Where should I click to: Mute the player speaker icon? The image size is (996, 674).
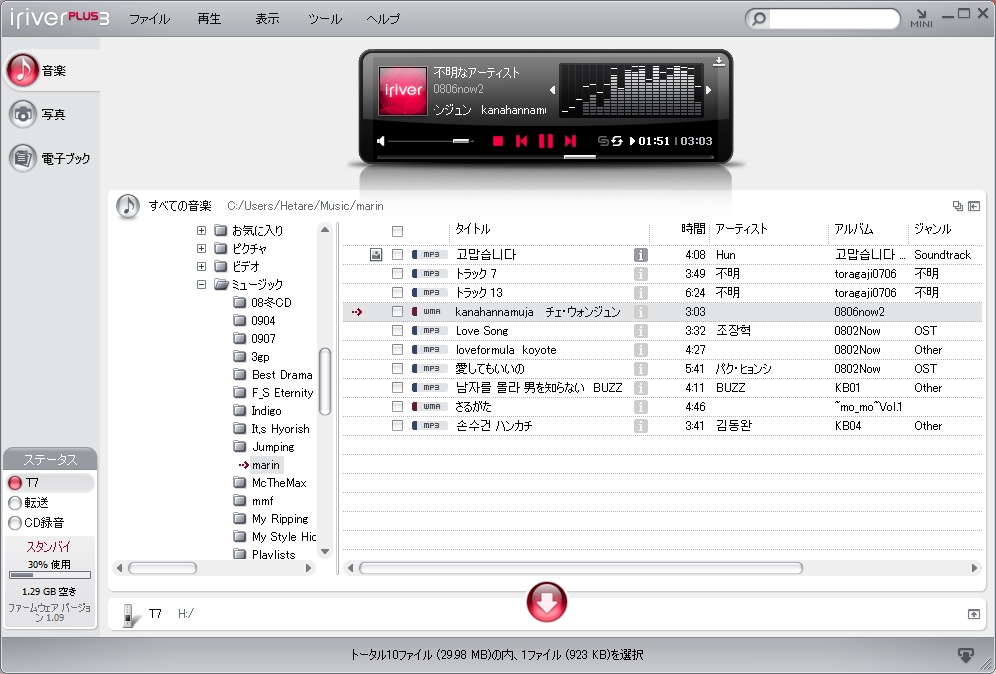click(x=380, y=141)
